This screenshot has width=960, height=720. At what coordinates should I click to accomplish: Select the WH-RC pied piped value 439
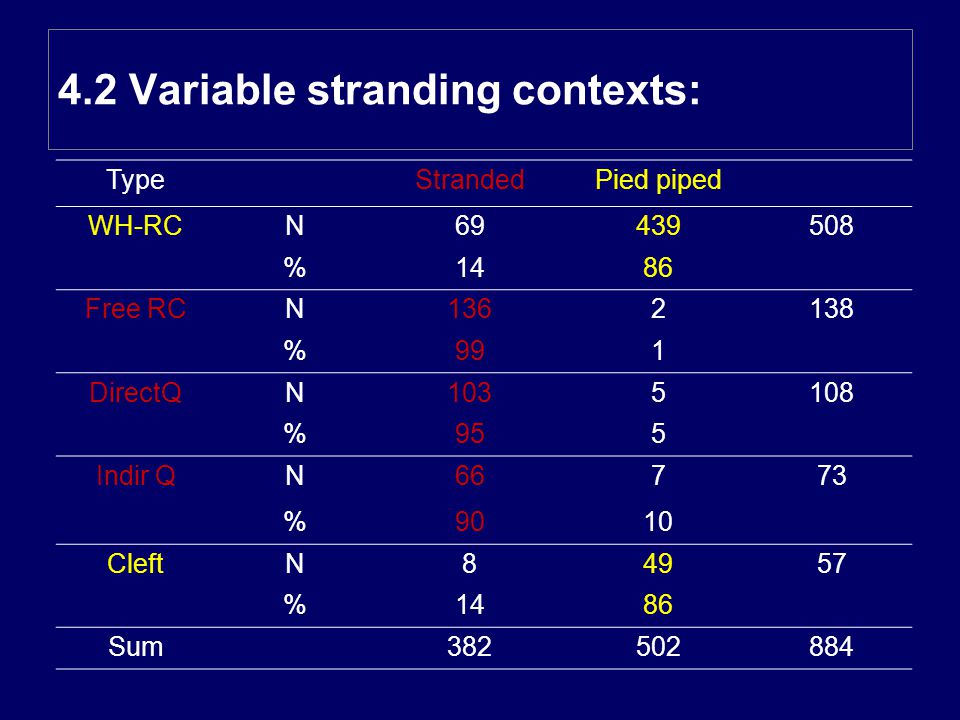pyautogui.click(x=658, y=226)
